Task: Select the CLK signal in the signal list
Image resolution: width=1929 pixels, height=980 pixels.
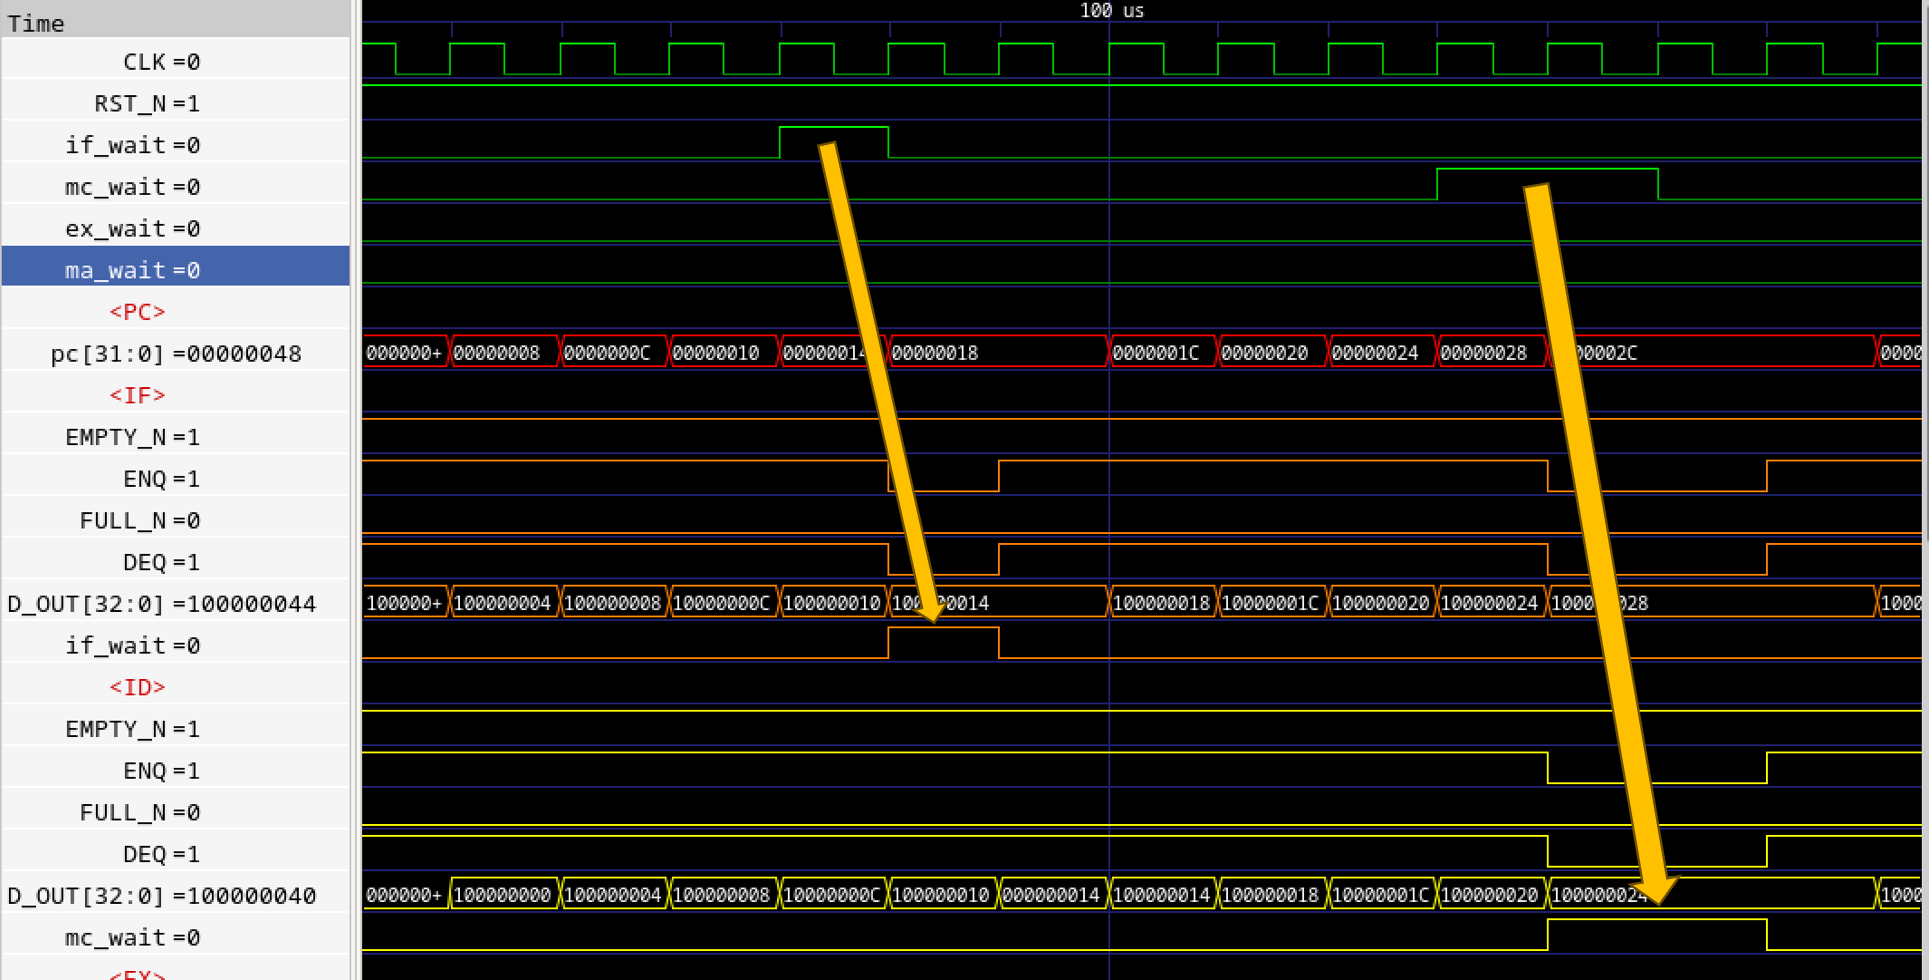Action: pyautogui.click(x=161, y=62)
